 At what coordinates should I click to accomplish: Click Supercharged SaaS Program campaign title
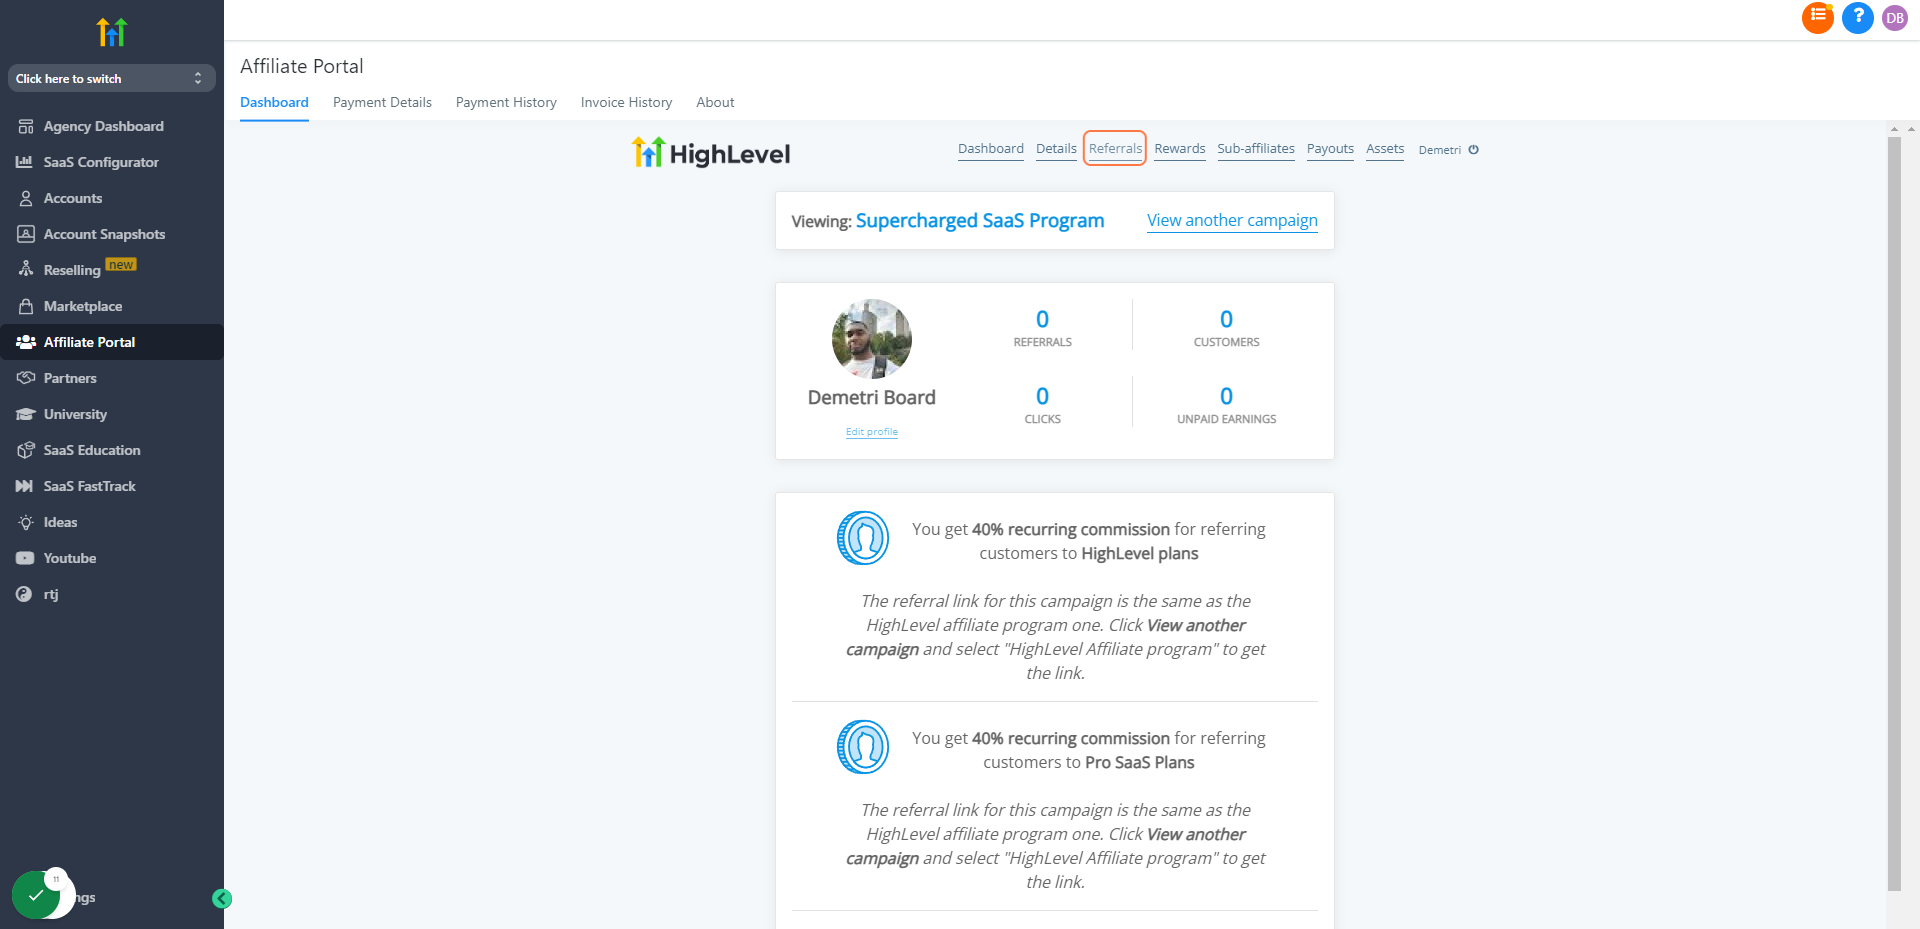click(x=980, y=221)
